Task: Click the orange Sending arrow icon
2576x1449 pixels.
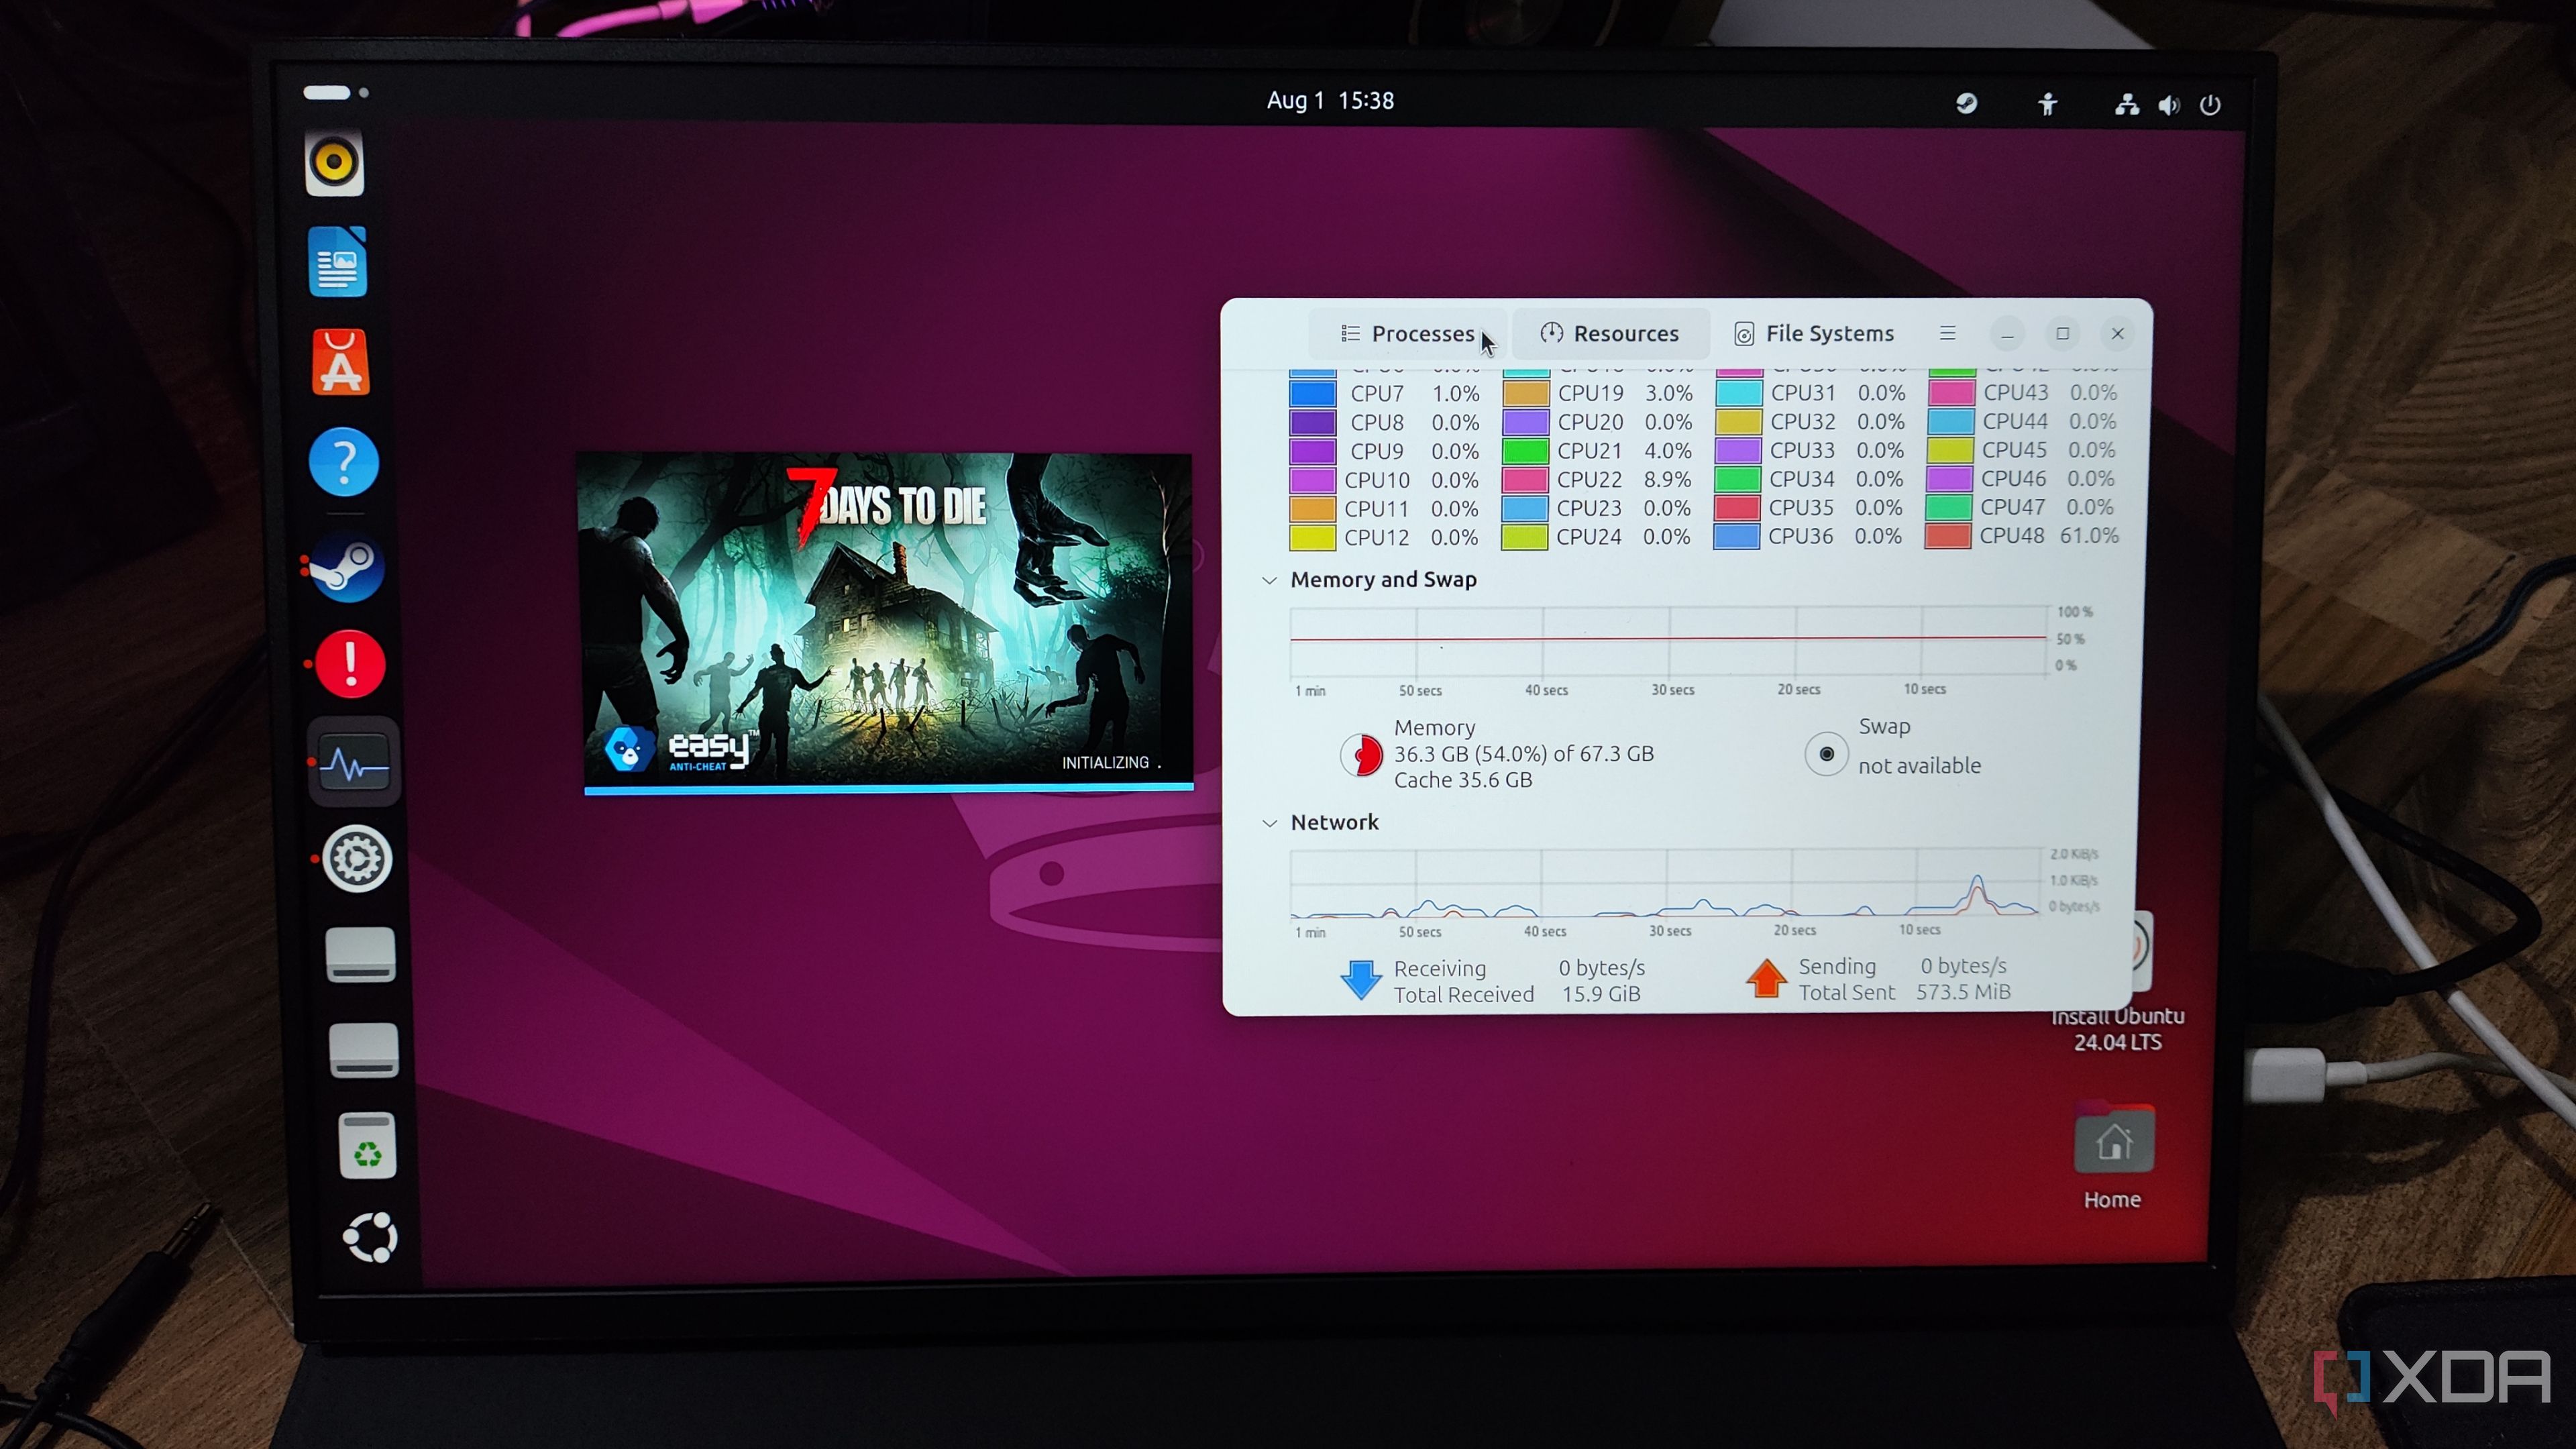Action: 1766,978
